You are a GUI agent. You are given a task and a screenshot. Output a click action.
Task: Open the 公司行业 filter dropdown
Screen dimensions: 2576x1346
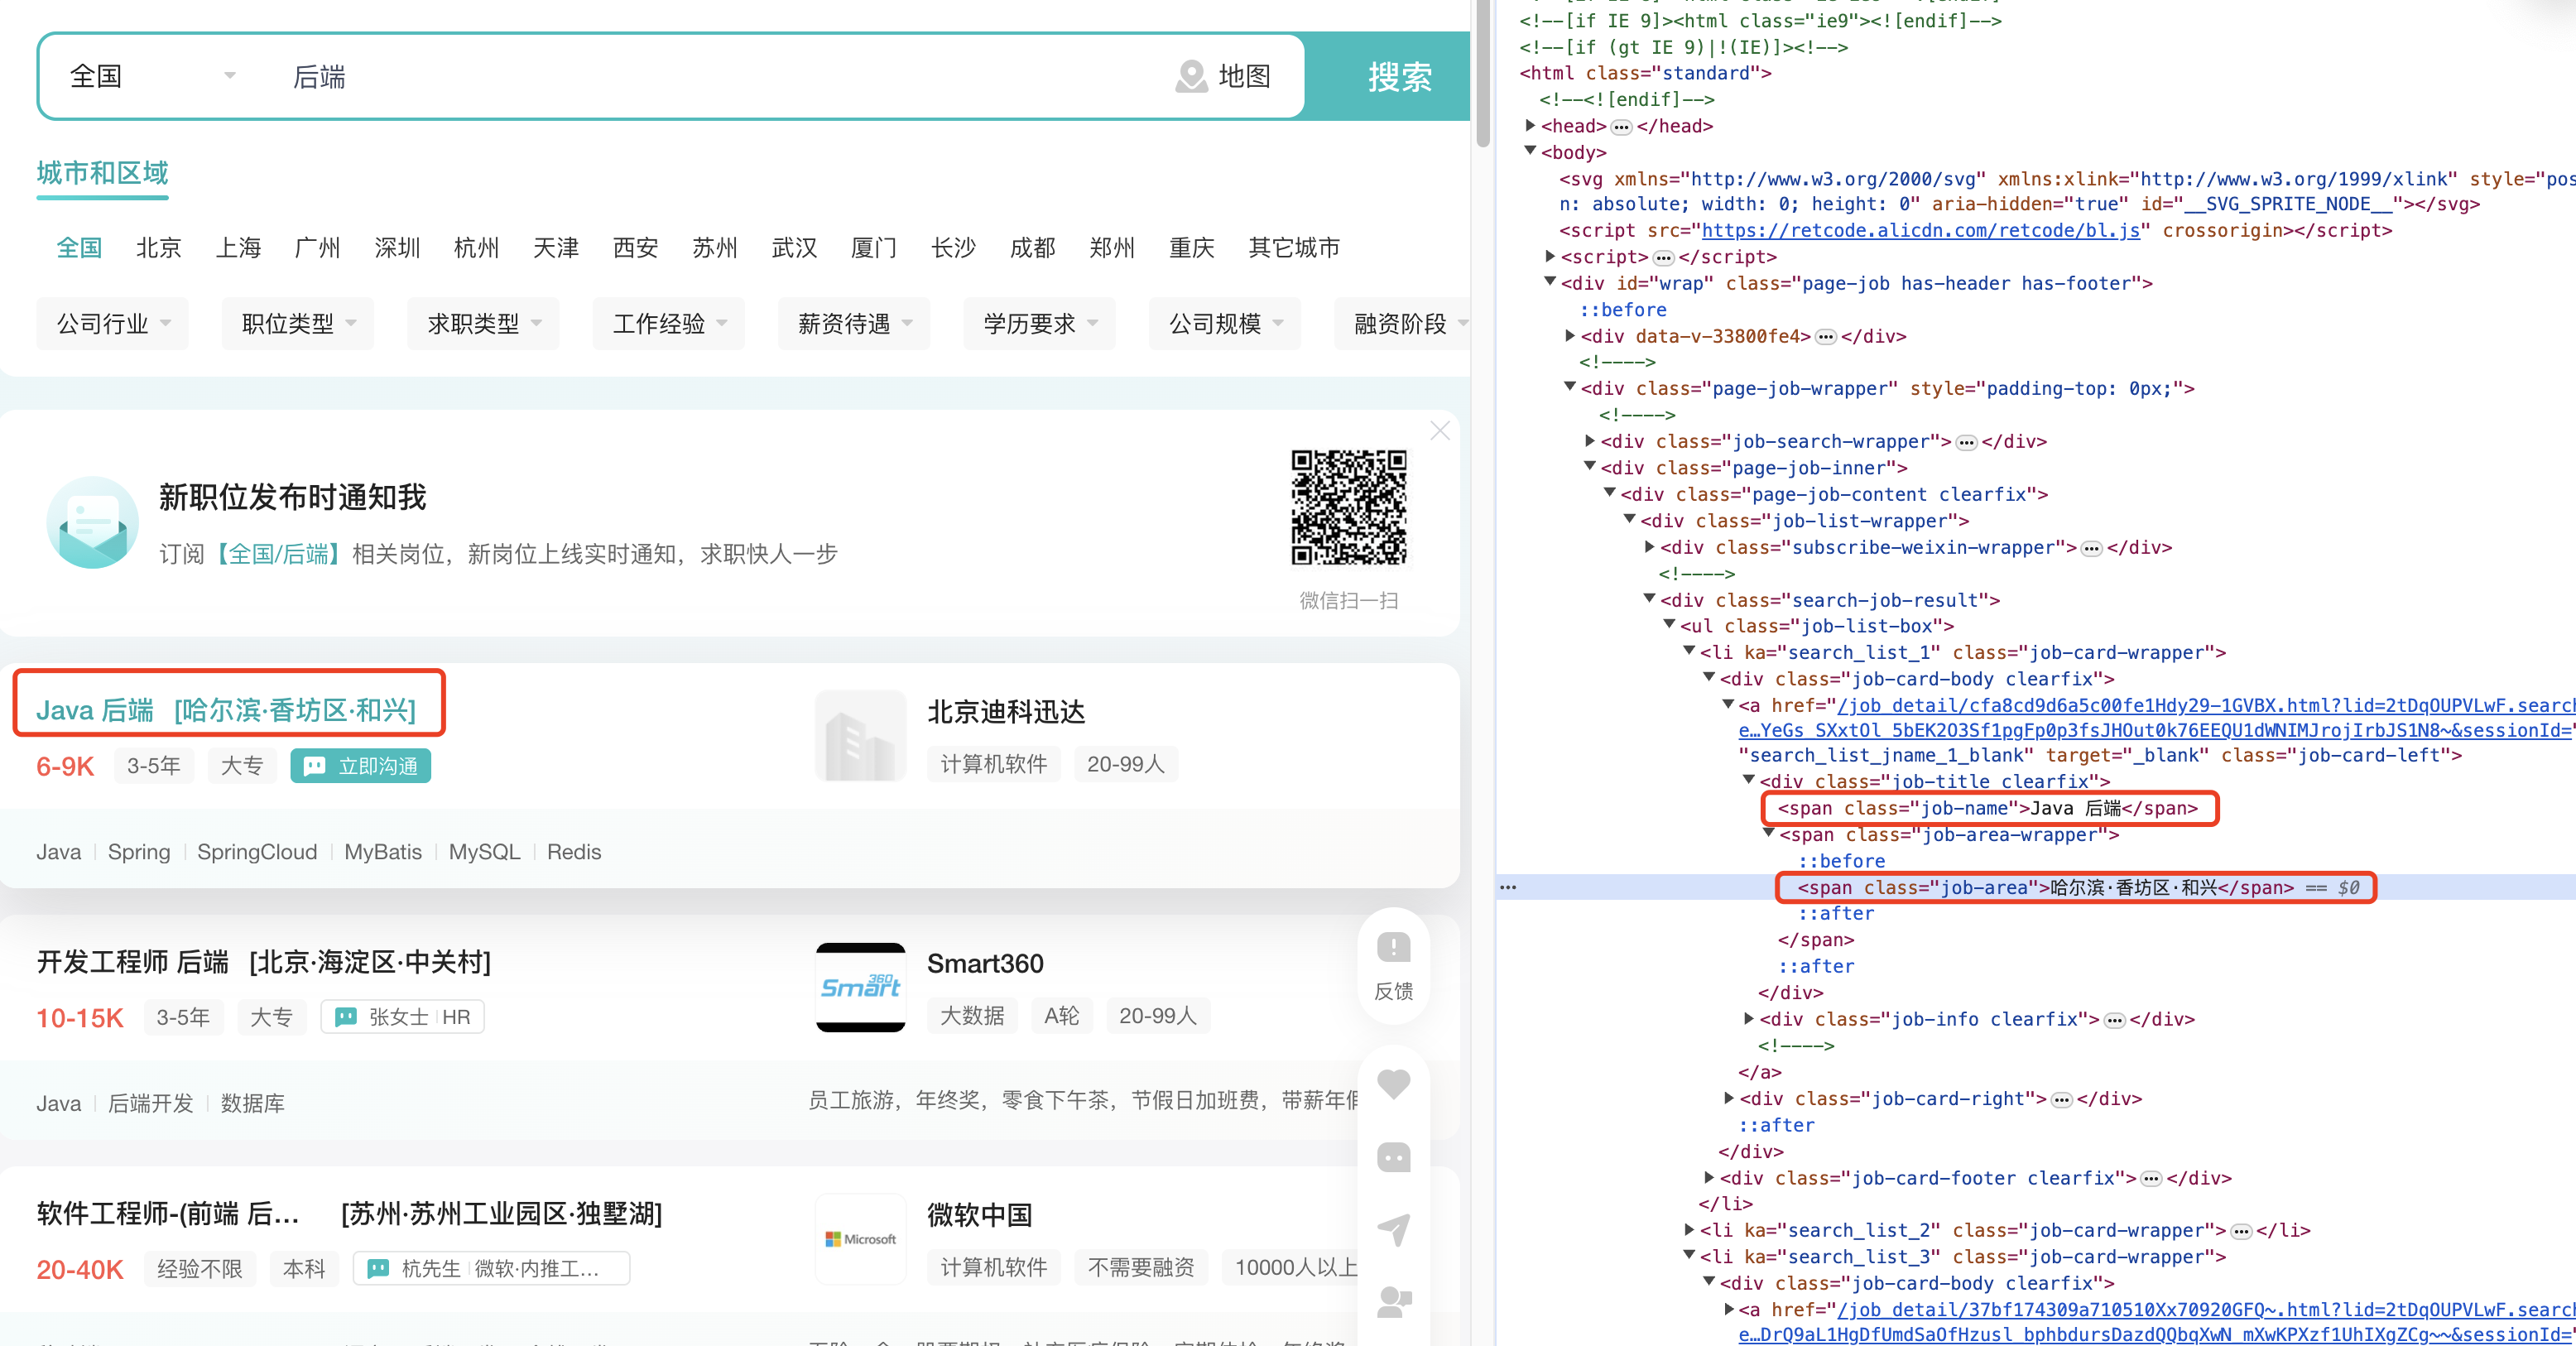point(112,324)
